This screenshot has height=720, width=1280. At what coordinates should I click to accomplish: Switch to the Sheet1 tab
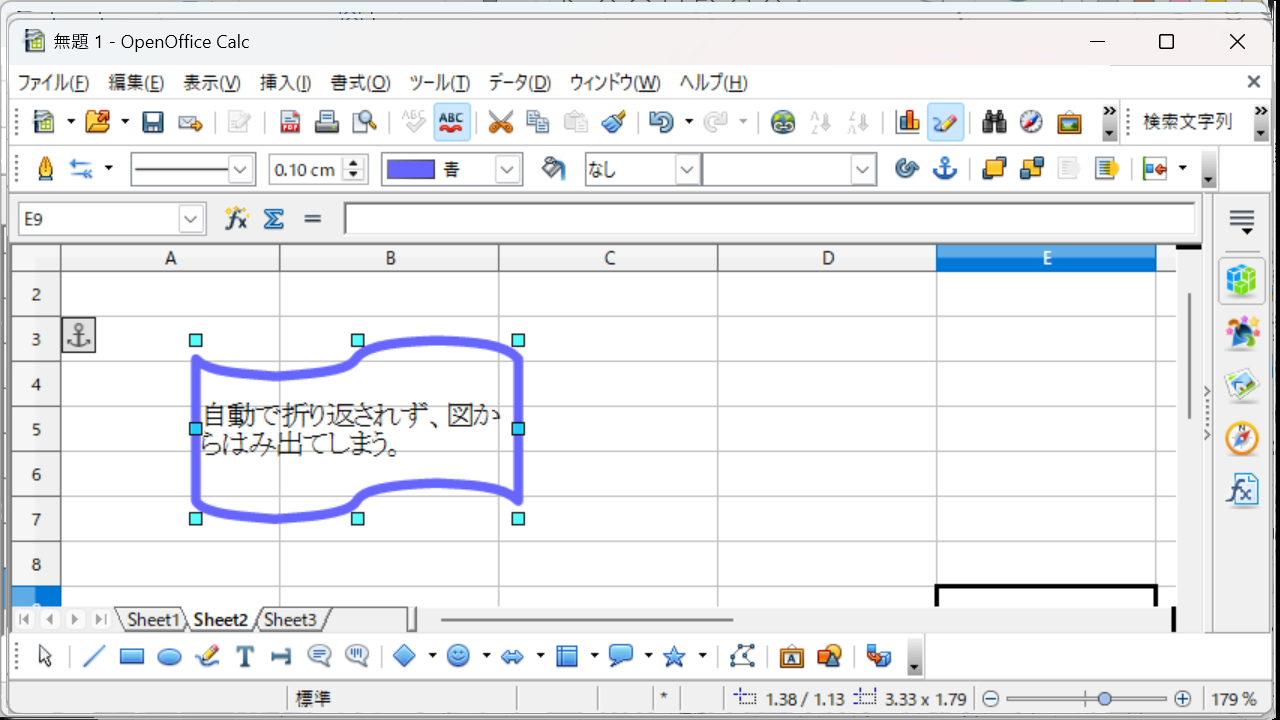pyautogui.click(x=153, y=620)
